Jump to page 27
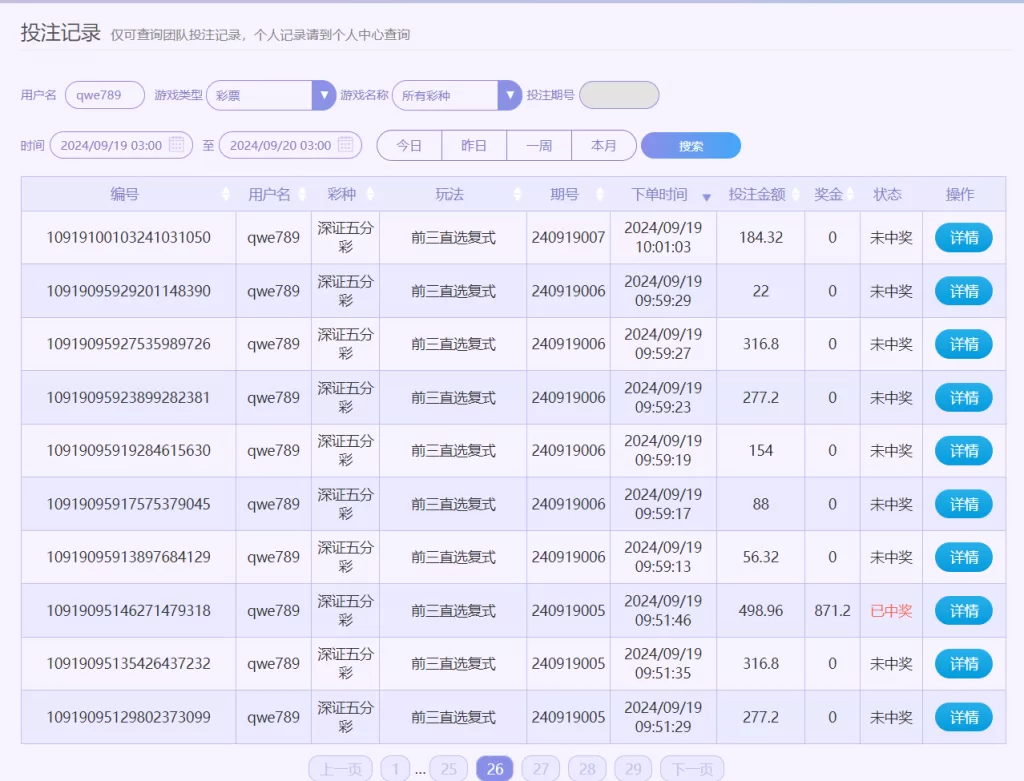The image size is (1024, 781). (x=541, y=769)
